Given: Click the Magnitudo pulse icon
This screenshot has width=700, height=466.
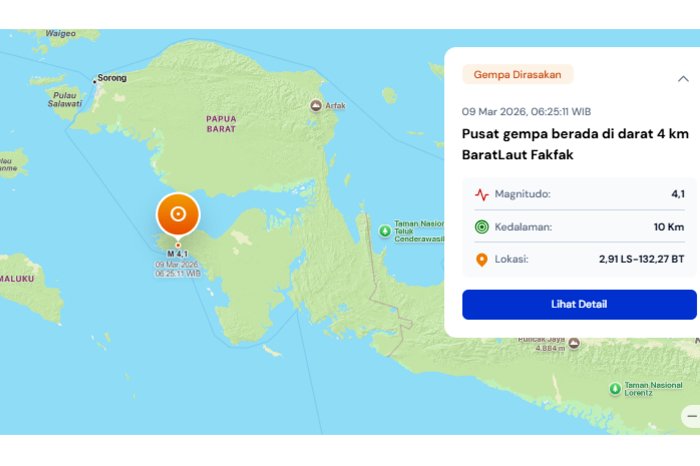Looking at the screenshot, I should click(x=482, y=195).
